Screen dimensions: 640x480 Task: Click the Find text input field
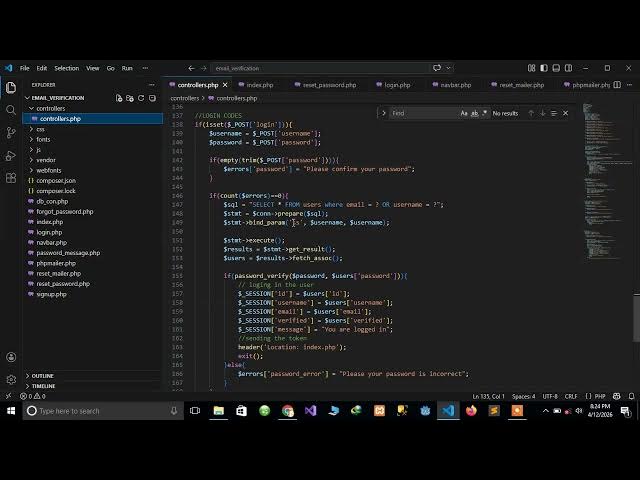[423, 113]
